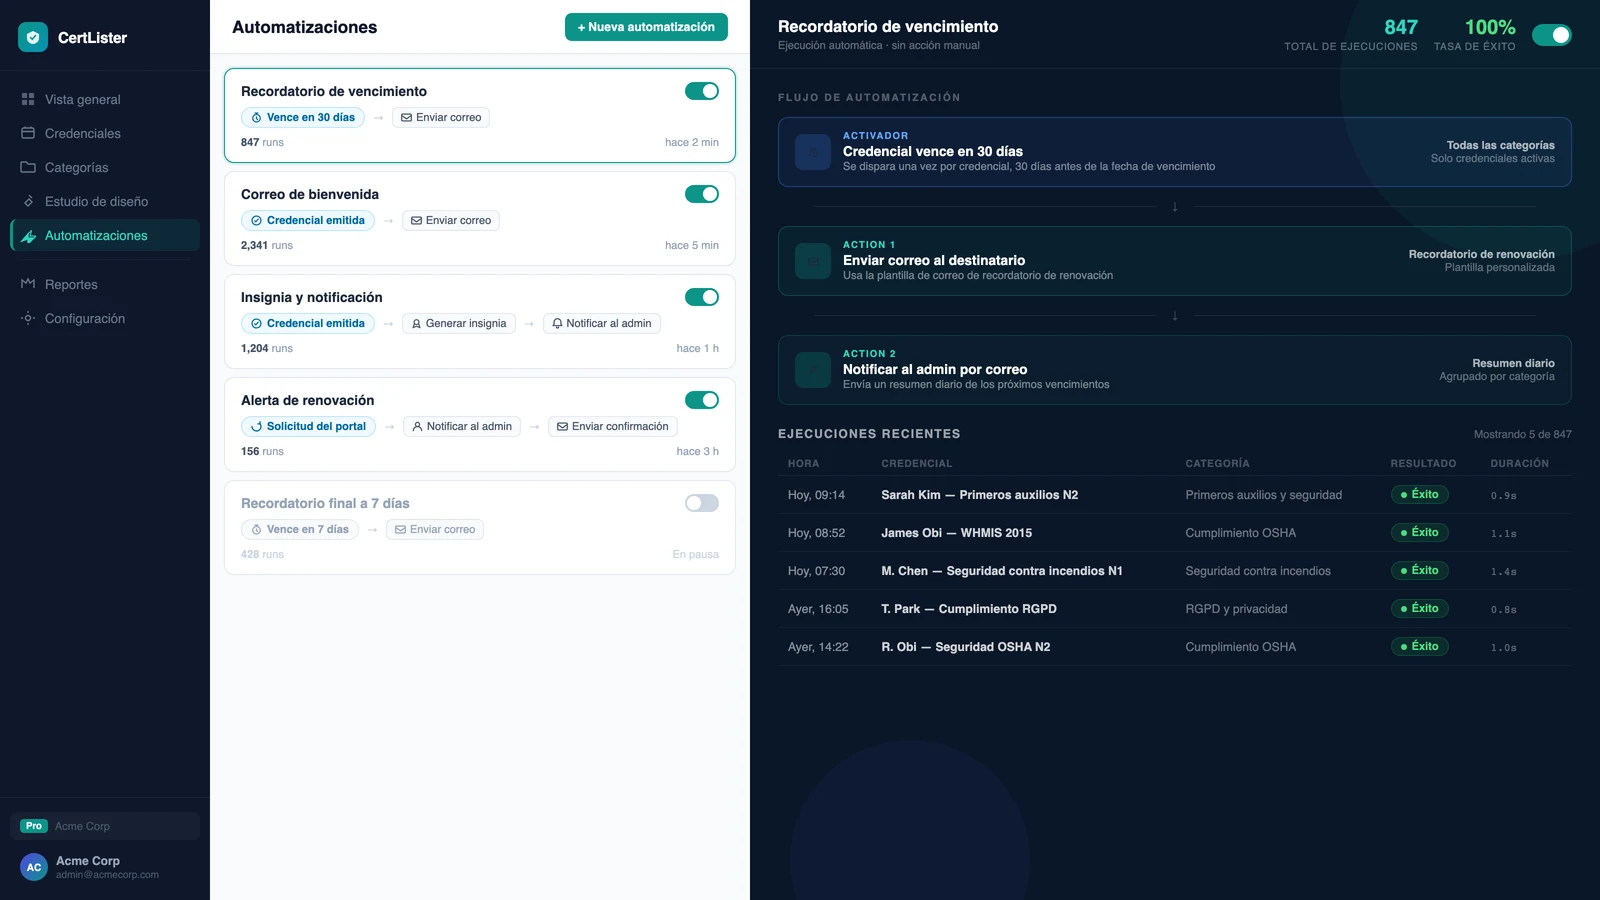Open Categorías page
The image size is (1600, 900).
click(x=105, y=167)
